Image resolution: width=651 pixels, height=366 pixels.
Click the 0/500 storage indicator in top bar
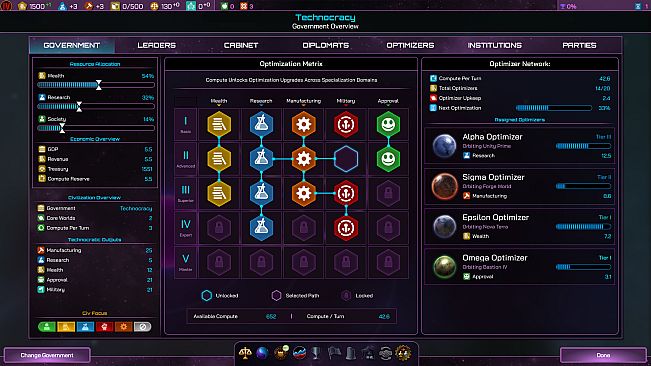[x=128, y=6]
